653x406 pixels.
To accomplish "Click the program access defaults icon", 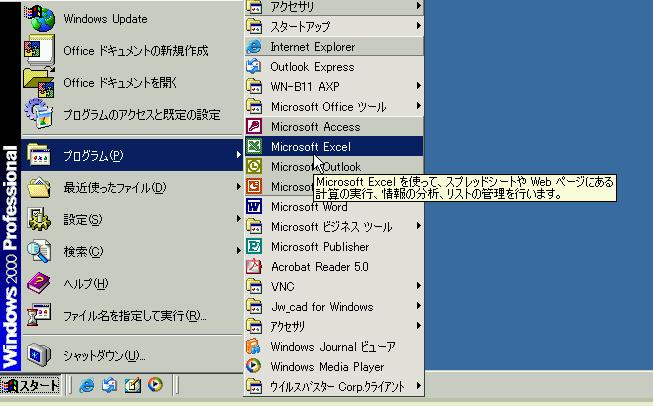I will point(39,114).
